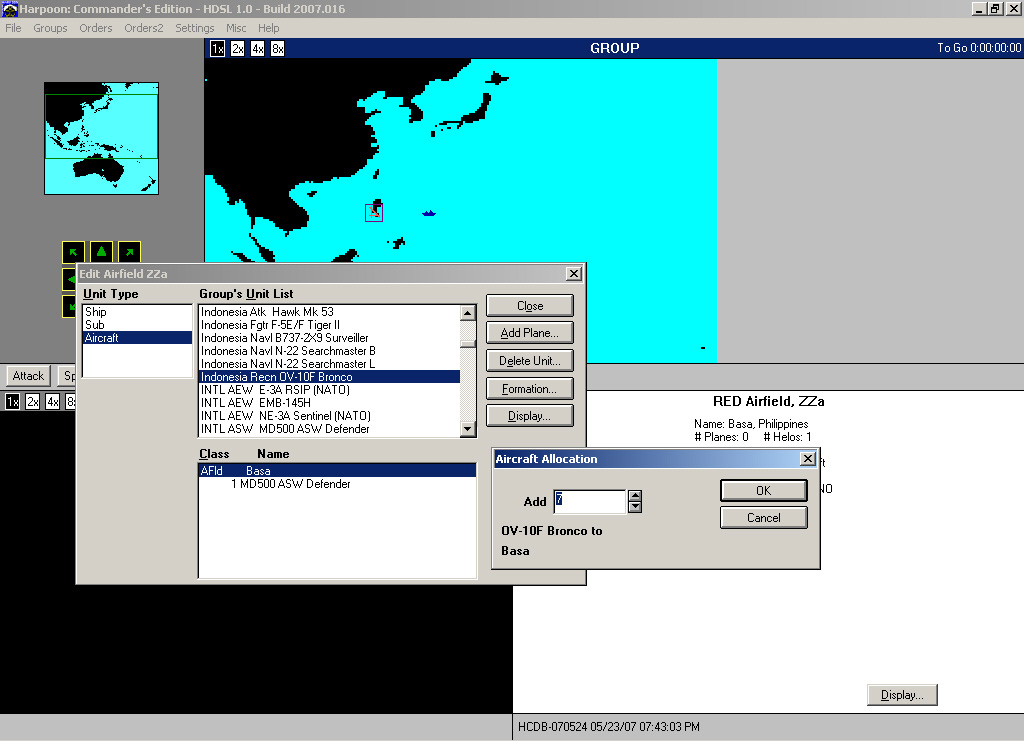This screenshot has height=741, width=1024.
Task: Decrease aircraft count with spinner down arrow
Action: pyautogui.click(x=634, y=507)
